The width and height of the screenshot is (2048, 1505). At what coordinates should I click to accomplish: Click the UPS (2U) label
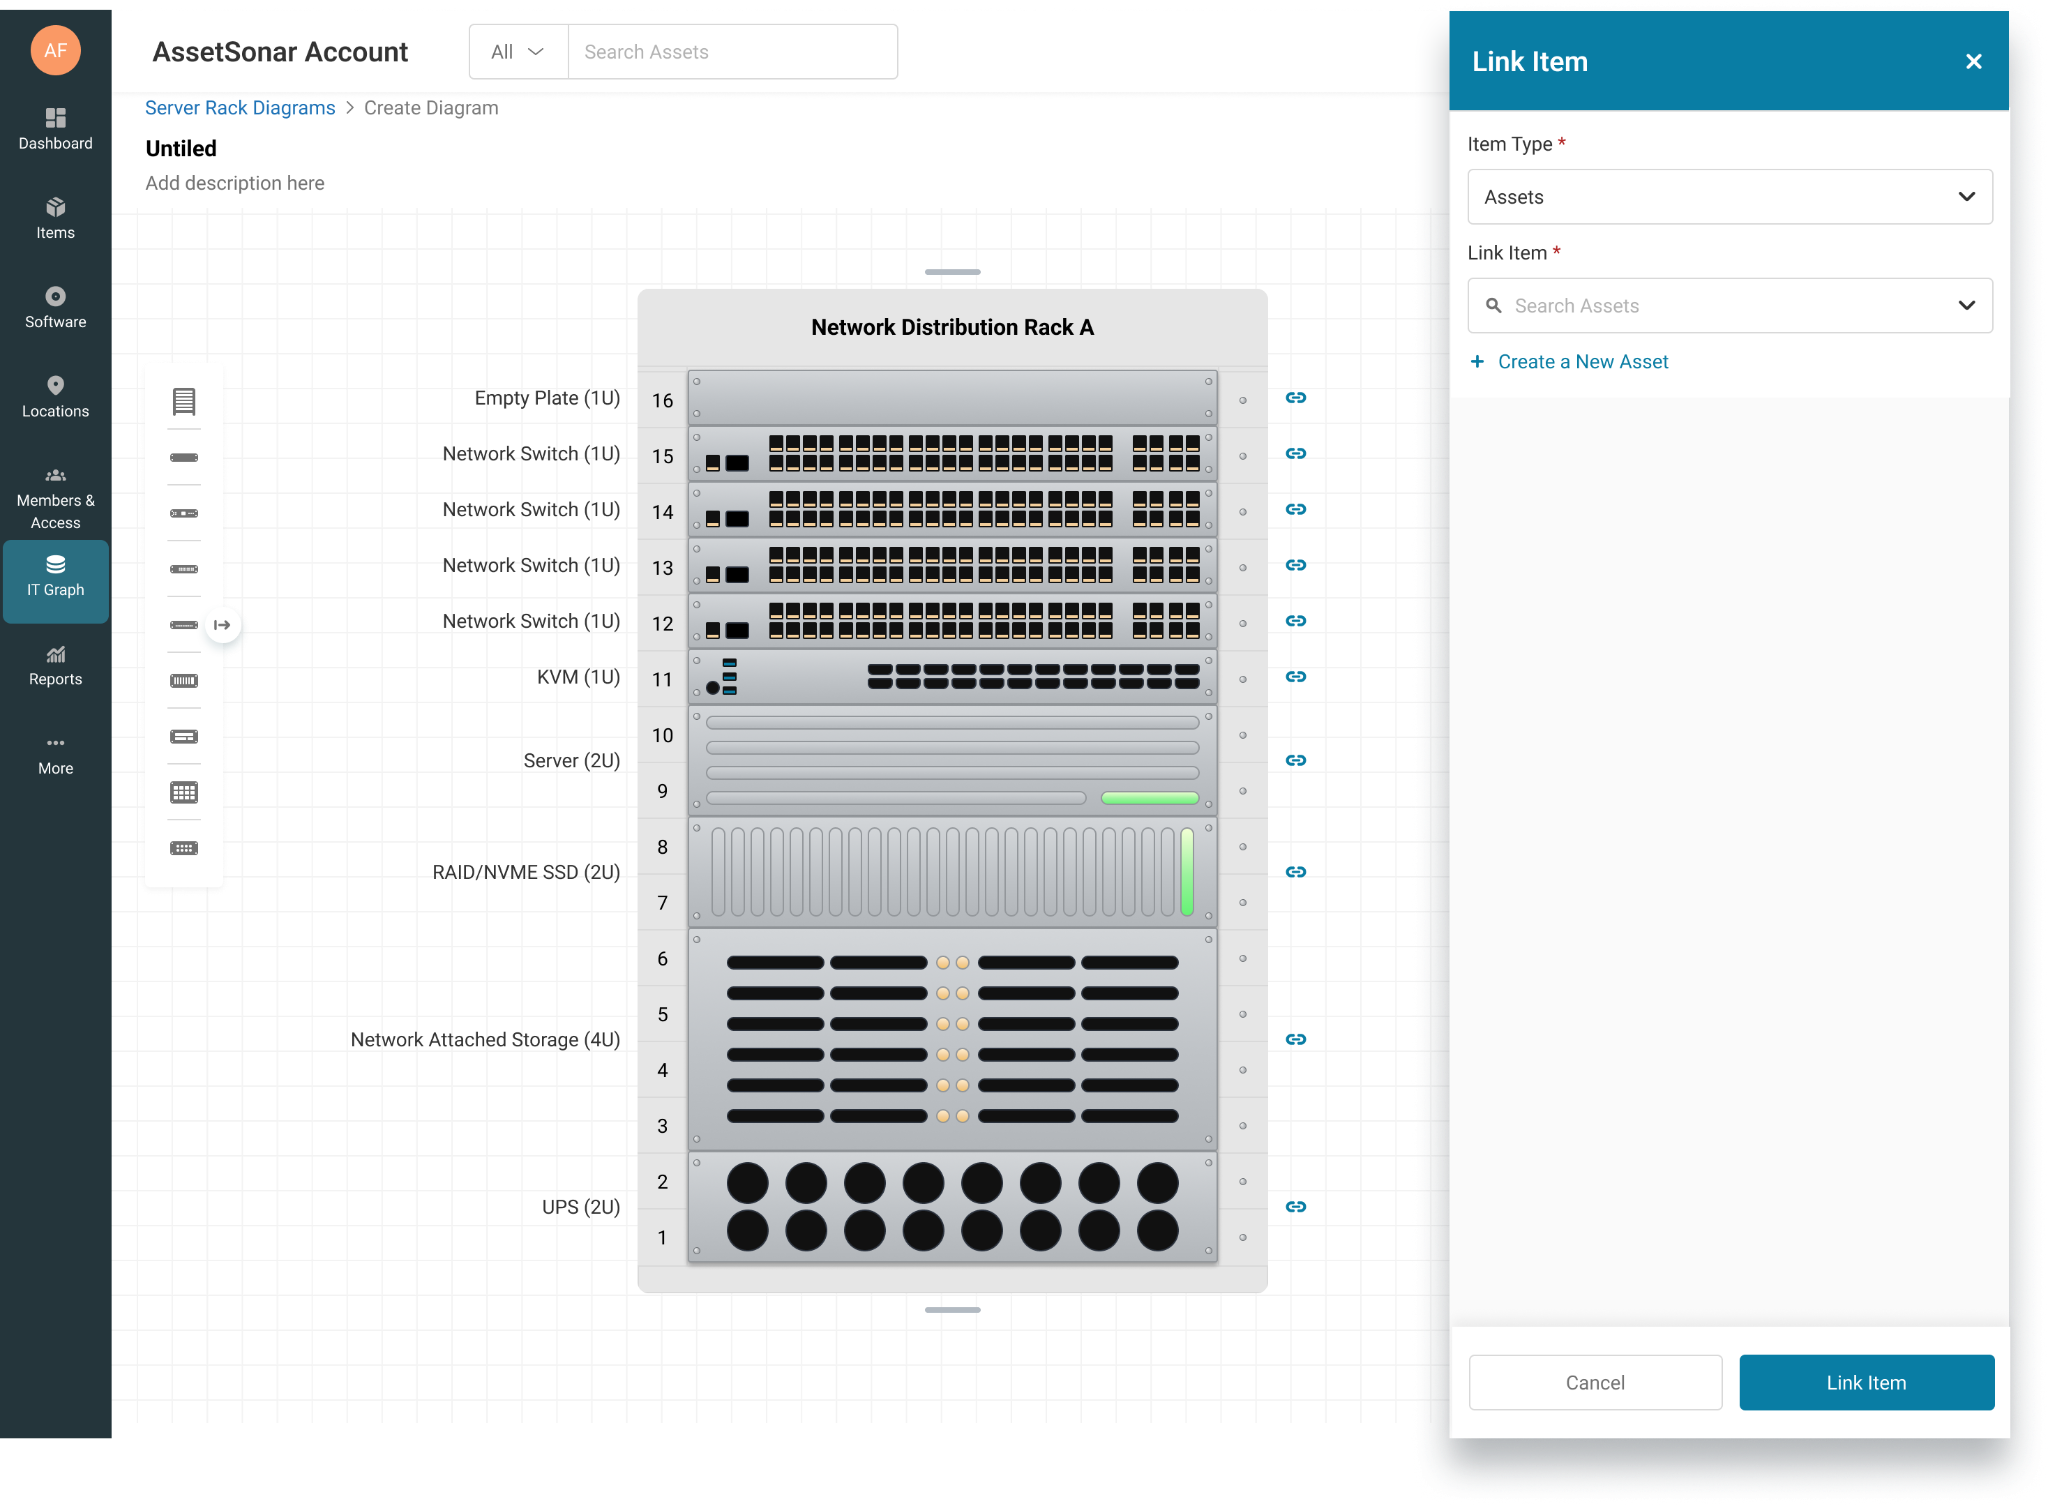point(581,1207)
